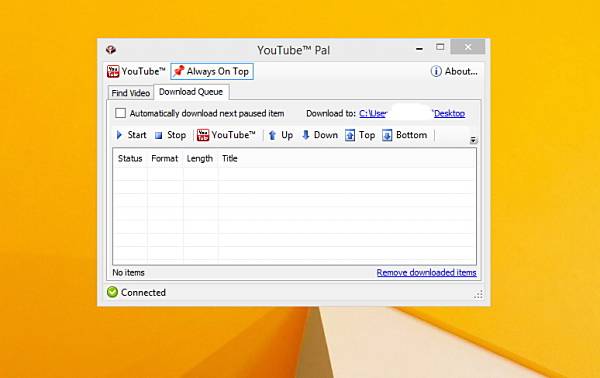Maximize the YouTube Pal window
The image size is (600, 378).
click(440, 47)
